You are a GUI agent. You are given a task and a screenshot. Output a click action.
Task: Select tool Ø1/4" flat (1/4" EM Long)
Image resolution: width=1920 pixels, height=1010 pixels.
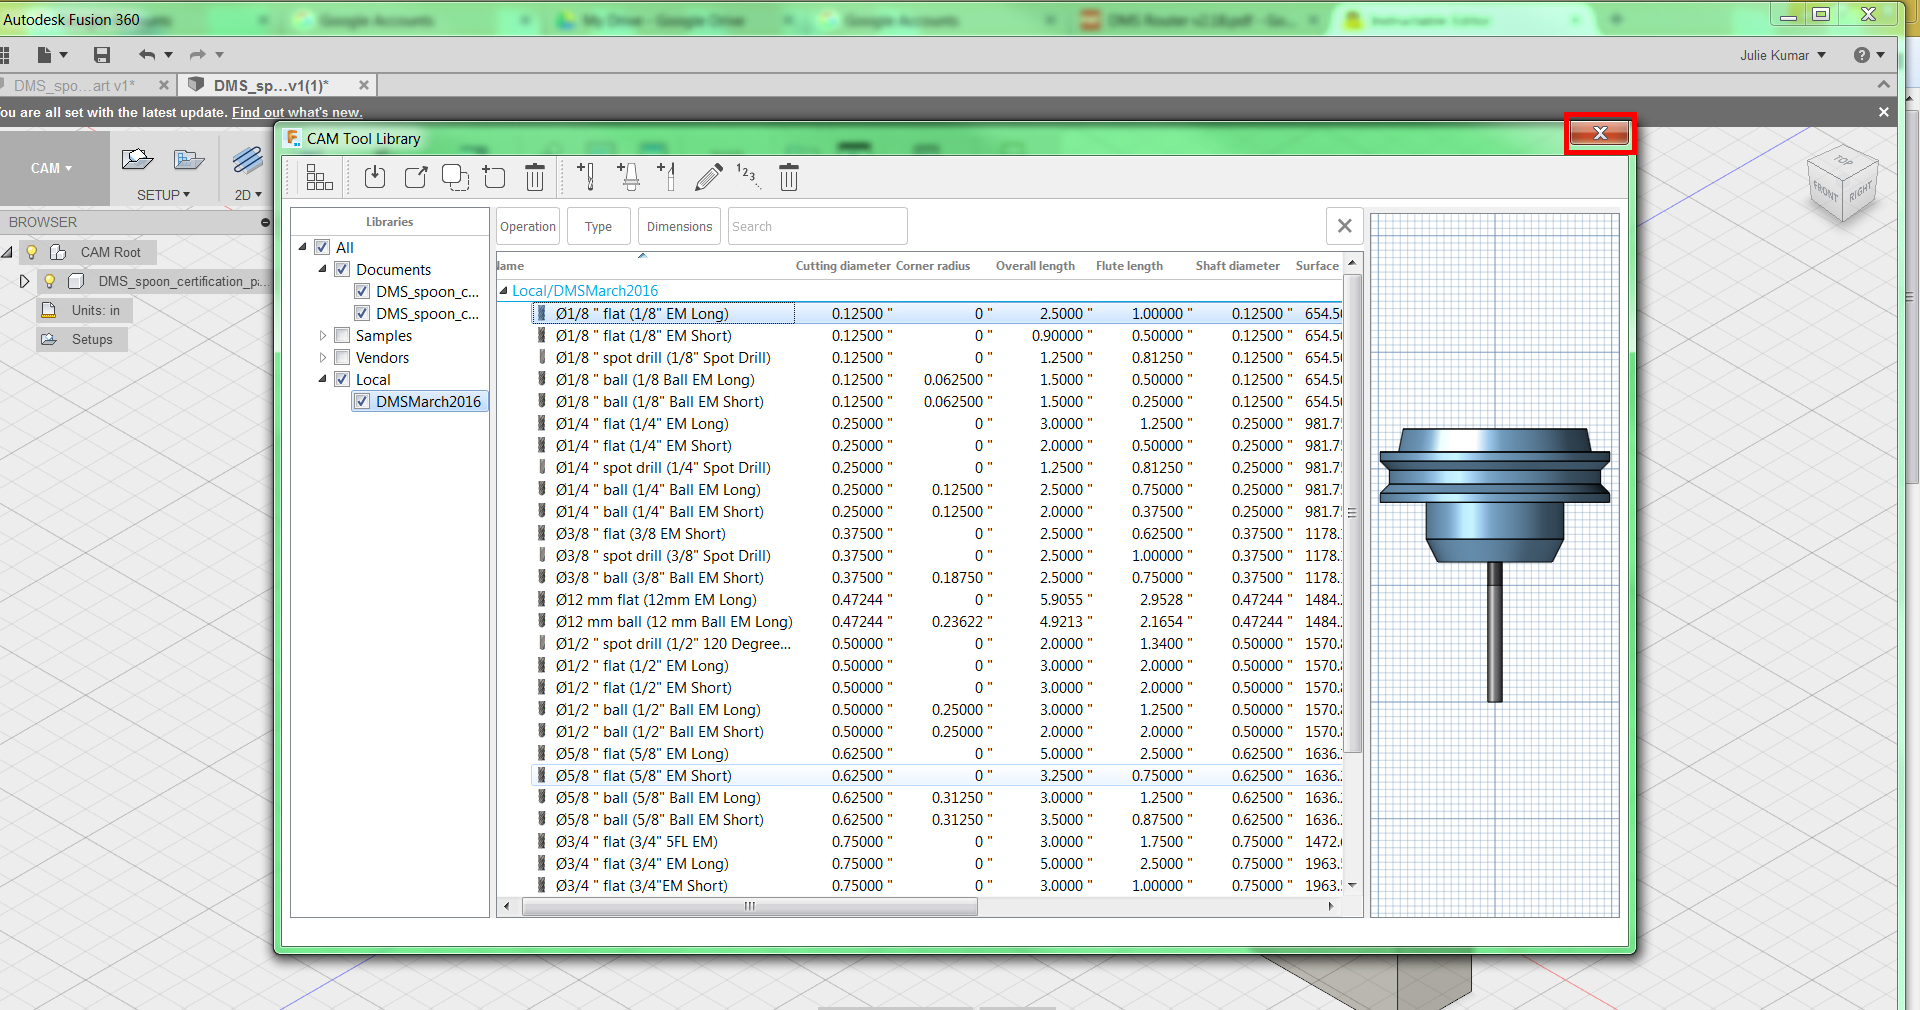coord(642,423)
